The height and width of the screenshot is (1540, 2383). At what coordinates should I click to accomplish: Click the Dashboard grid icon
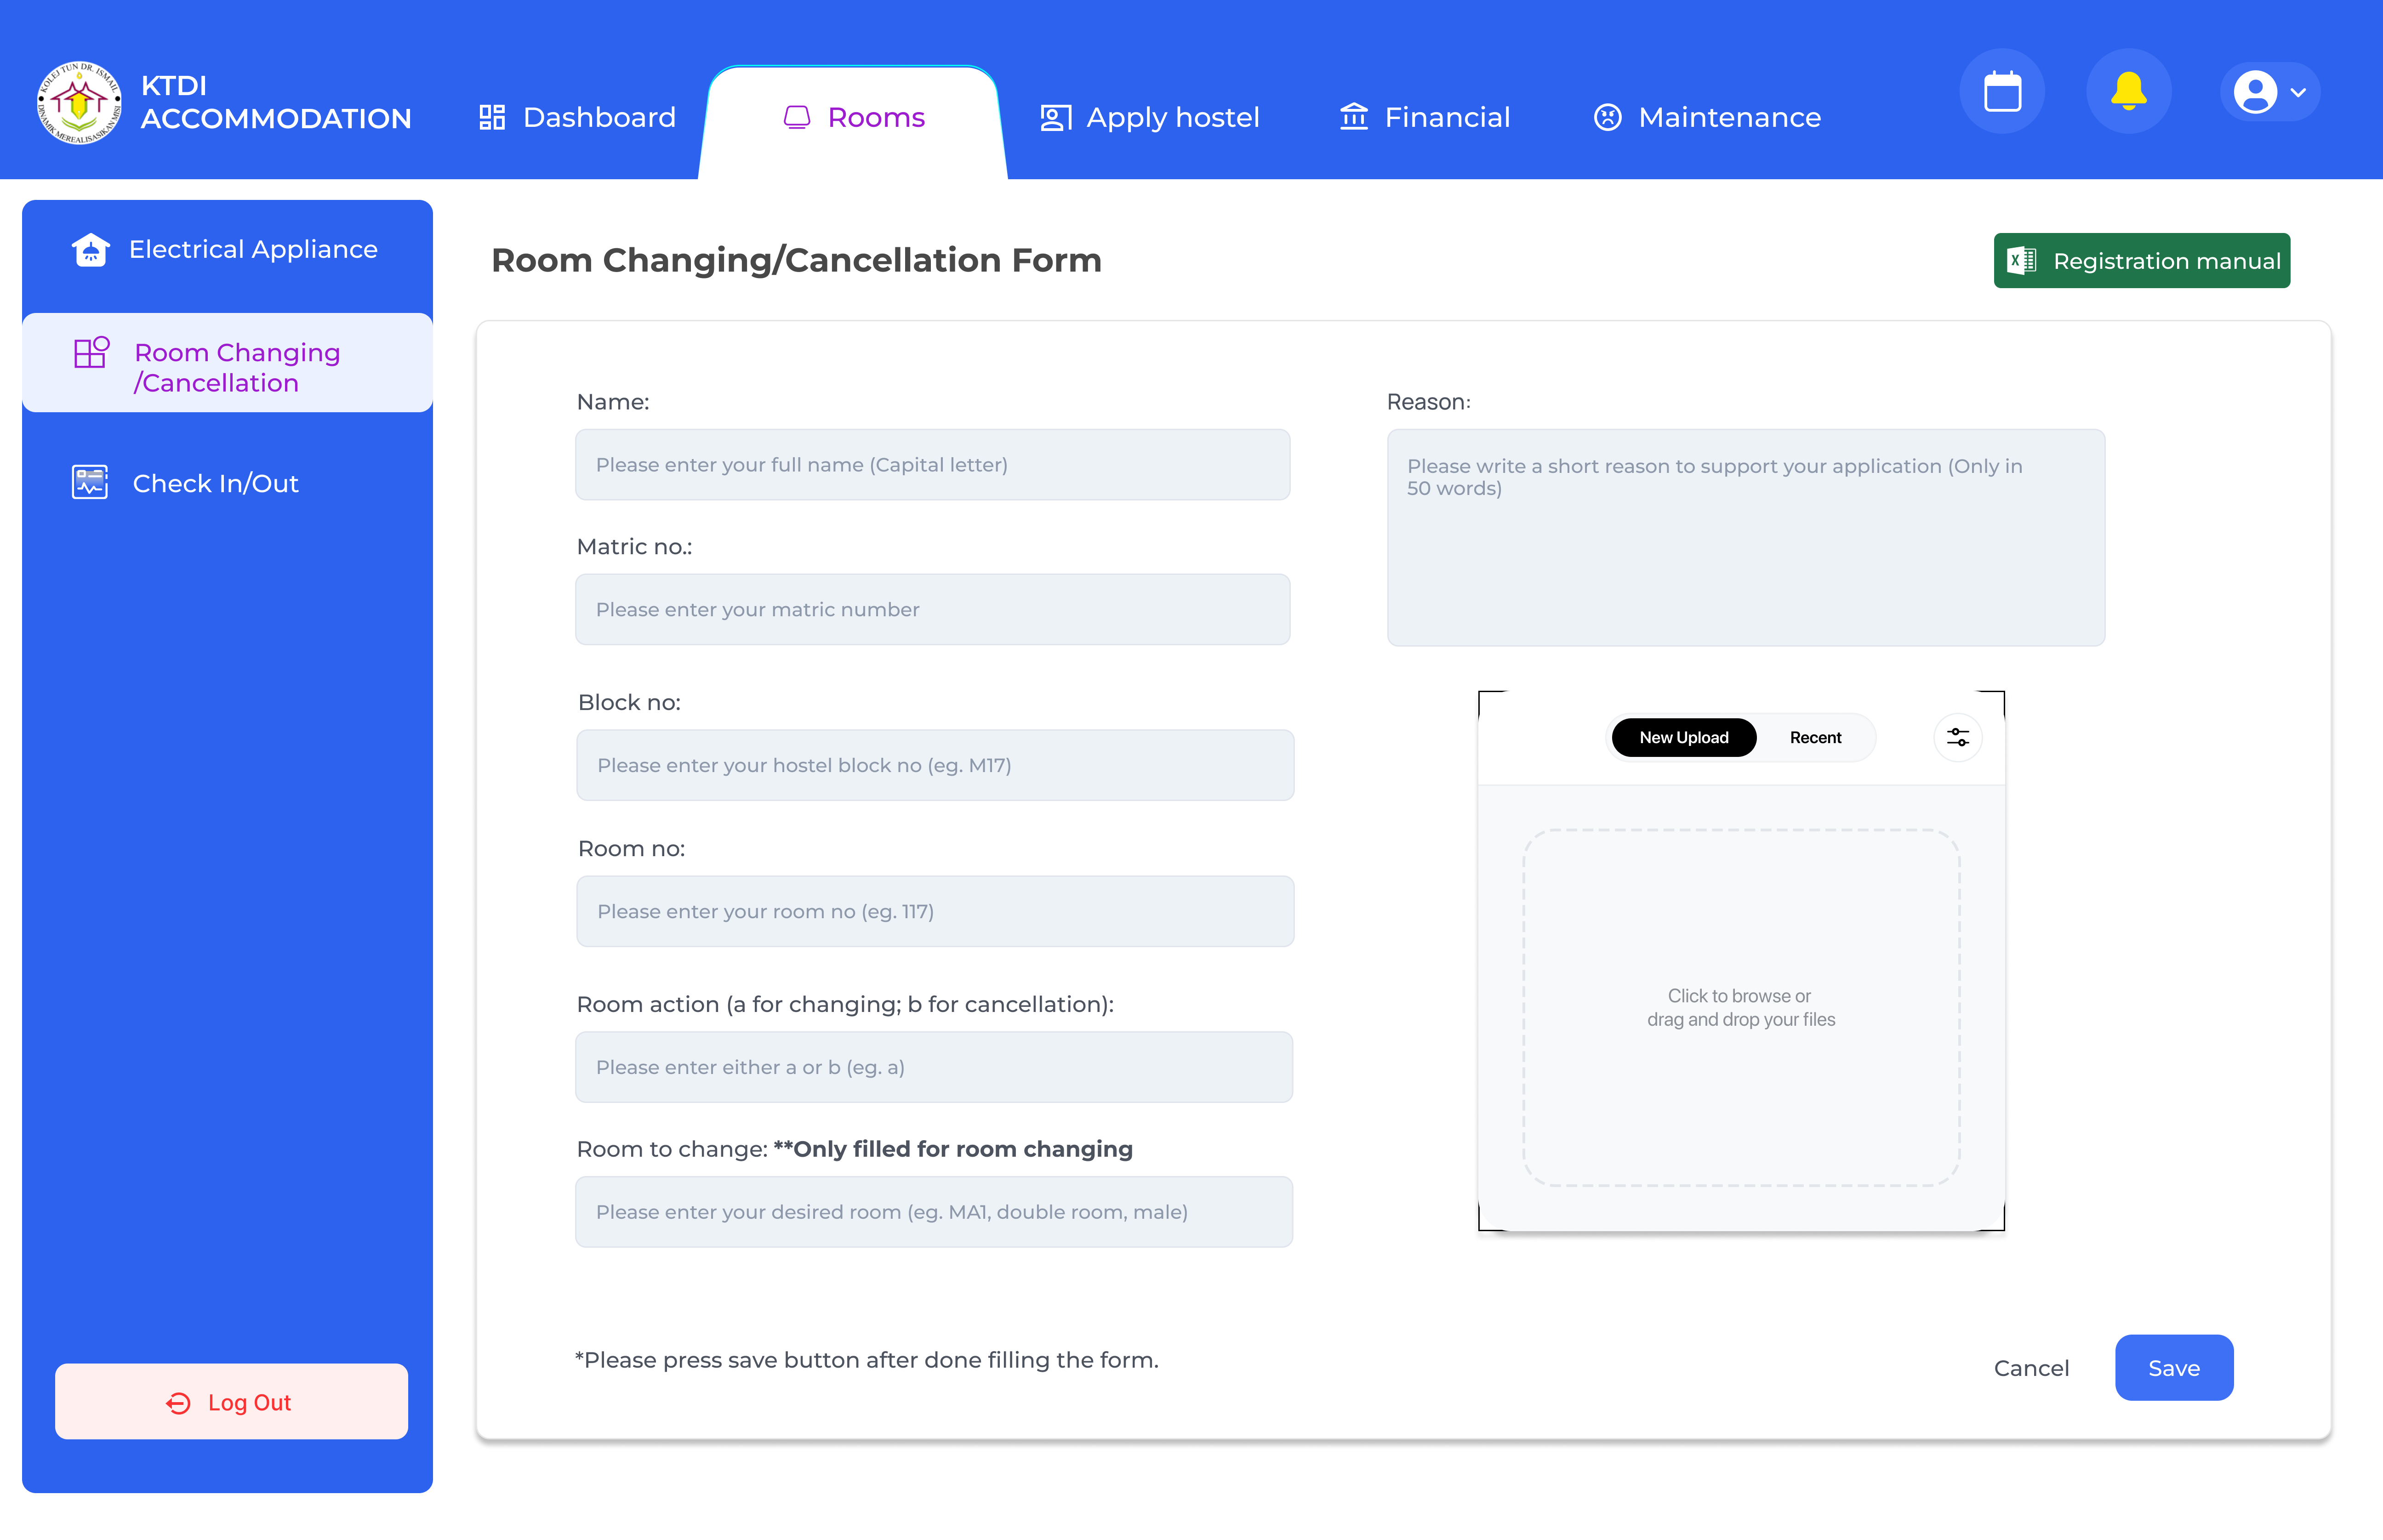[491, 117]
